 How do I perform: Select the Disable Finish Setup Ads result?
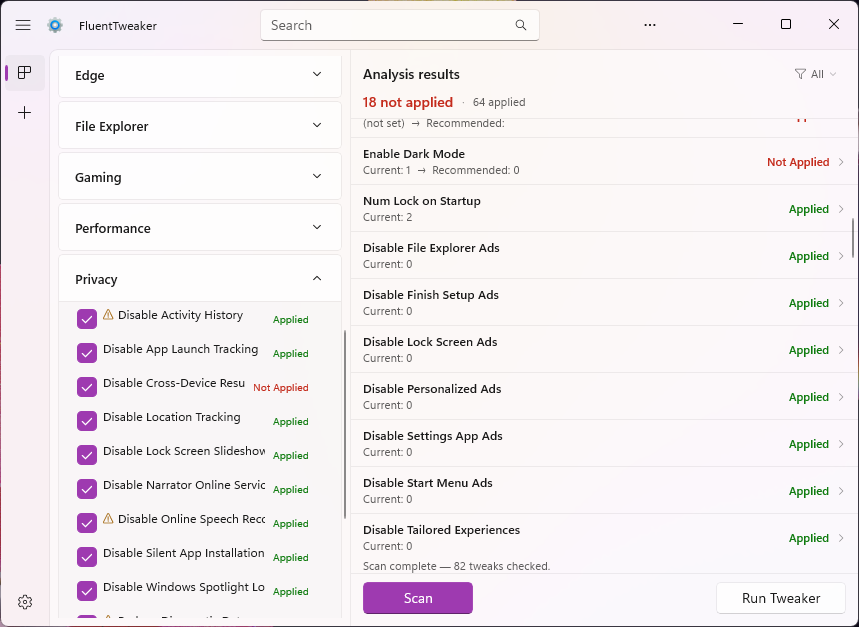pos(604,303)
